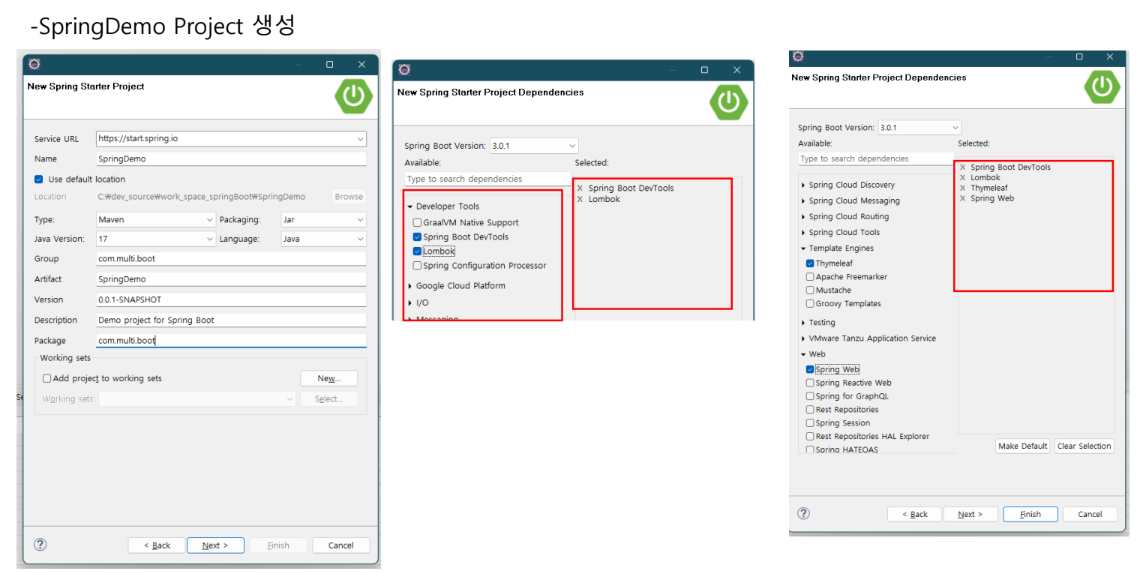Click Clear Selection button
This screenshot has height=573, width=1138.
point(1084,446)
